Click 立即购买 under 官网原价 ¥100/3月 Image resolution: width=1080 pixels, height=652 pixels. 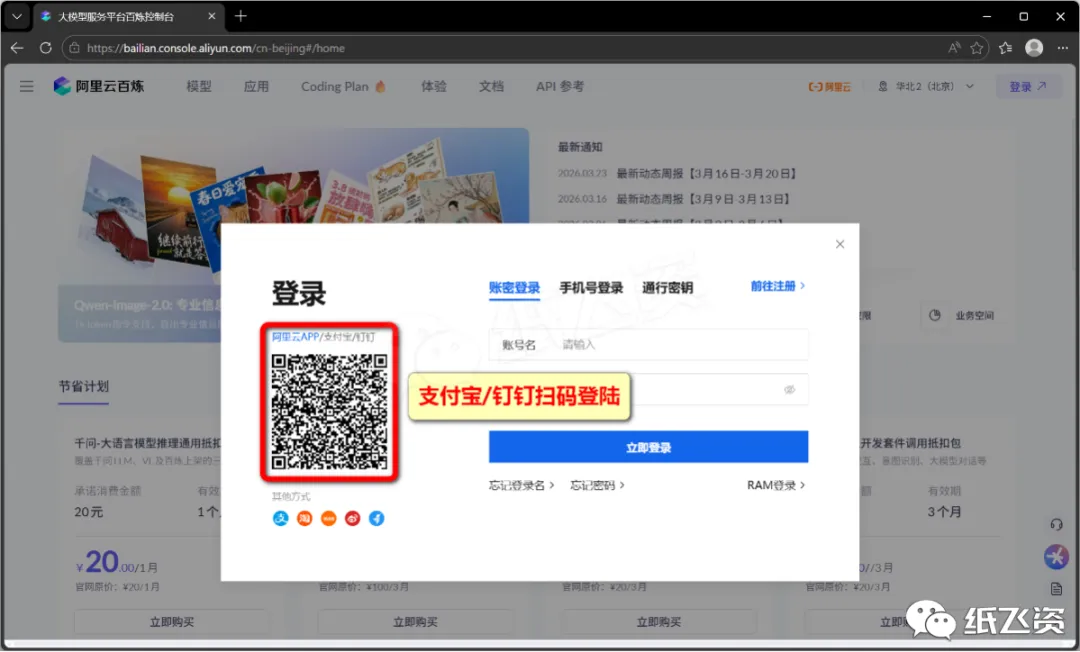(415, 622)
